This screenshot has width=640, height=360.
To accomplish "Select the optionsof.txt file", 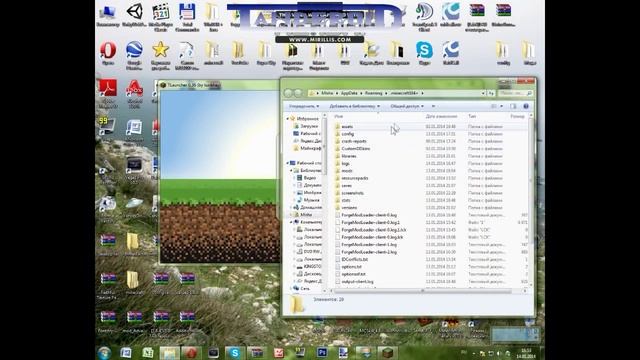I will tap(353, 274).
